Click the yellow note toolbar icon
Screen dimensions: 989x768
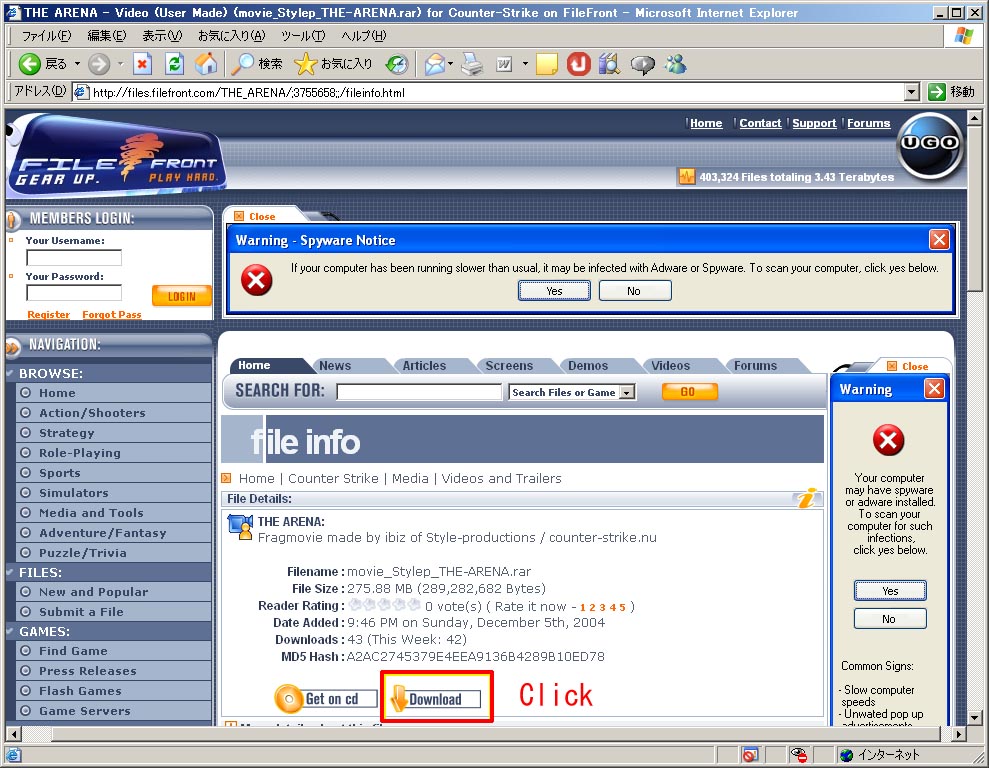(x=546, y=64)
